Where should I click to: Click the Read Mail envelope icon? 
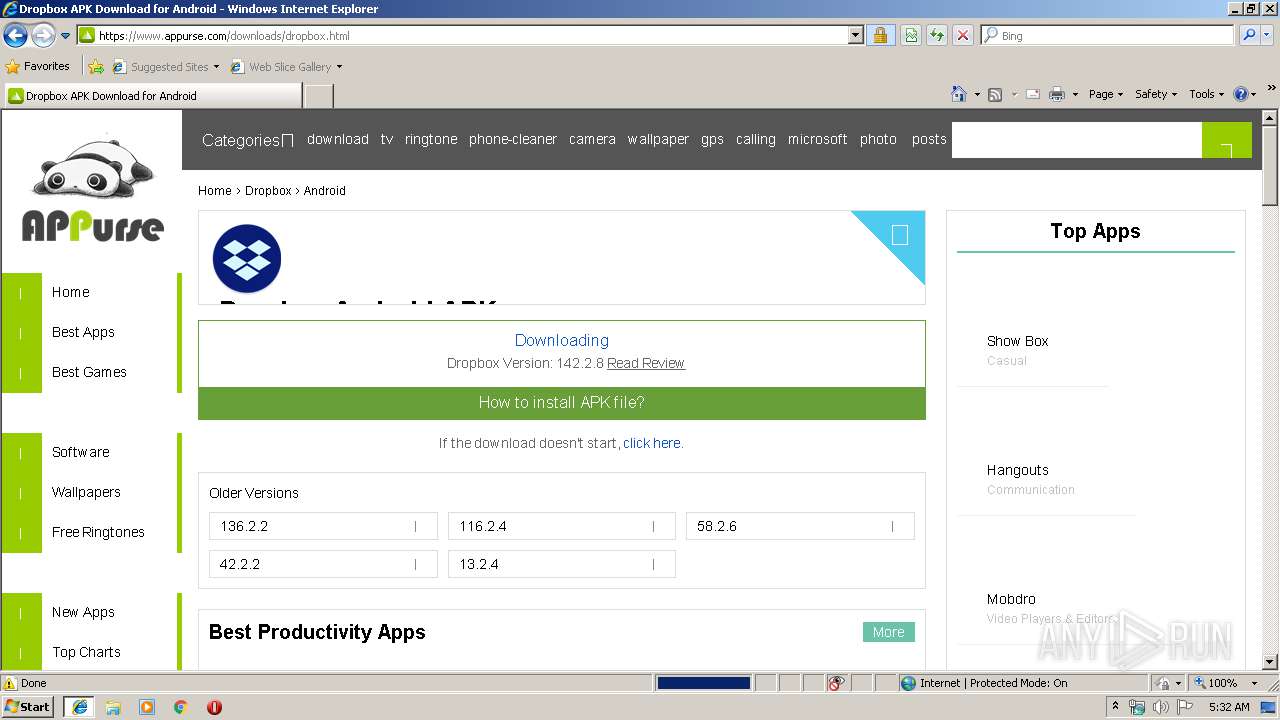coord(1032,94)
